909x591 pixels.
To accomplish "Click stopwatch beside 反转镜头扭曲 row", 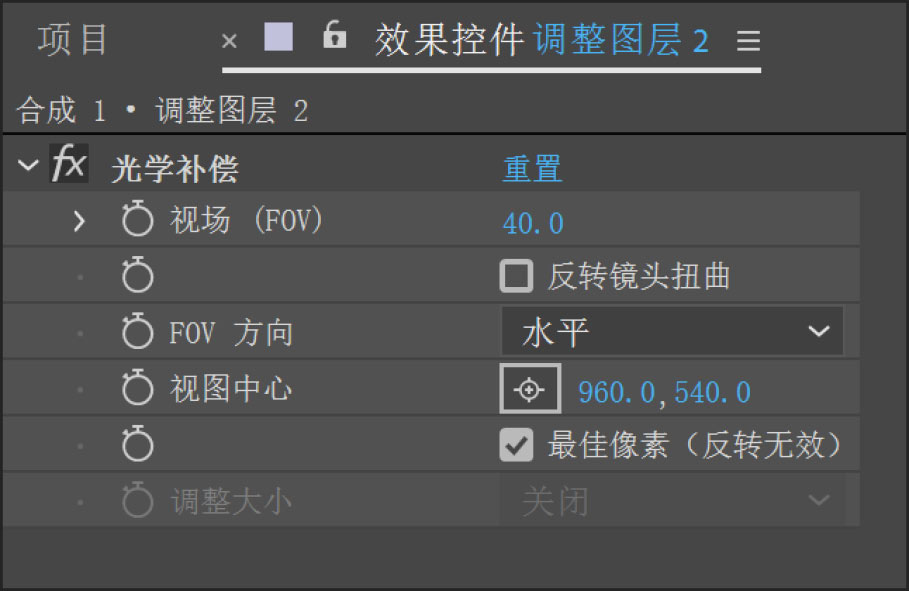I will [x=137, y=276].
